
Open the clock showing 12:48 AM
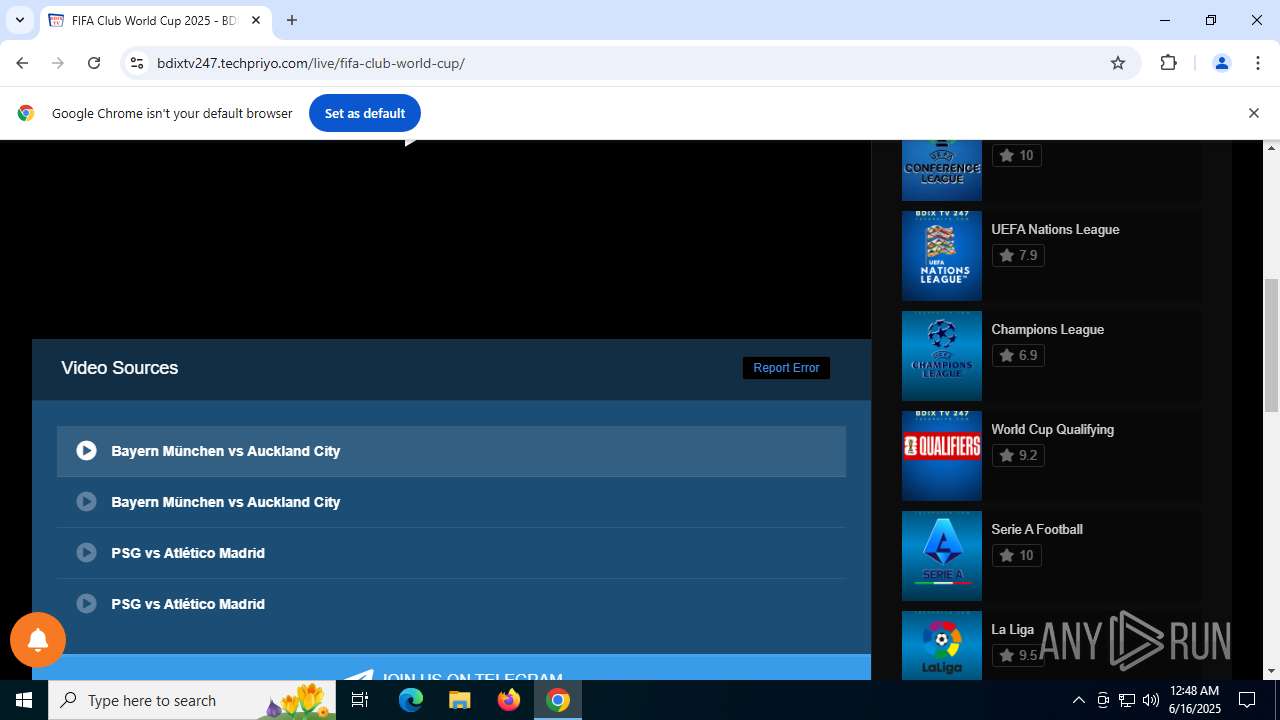point(1194,700)
